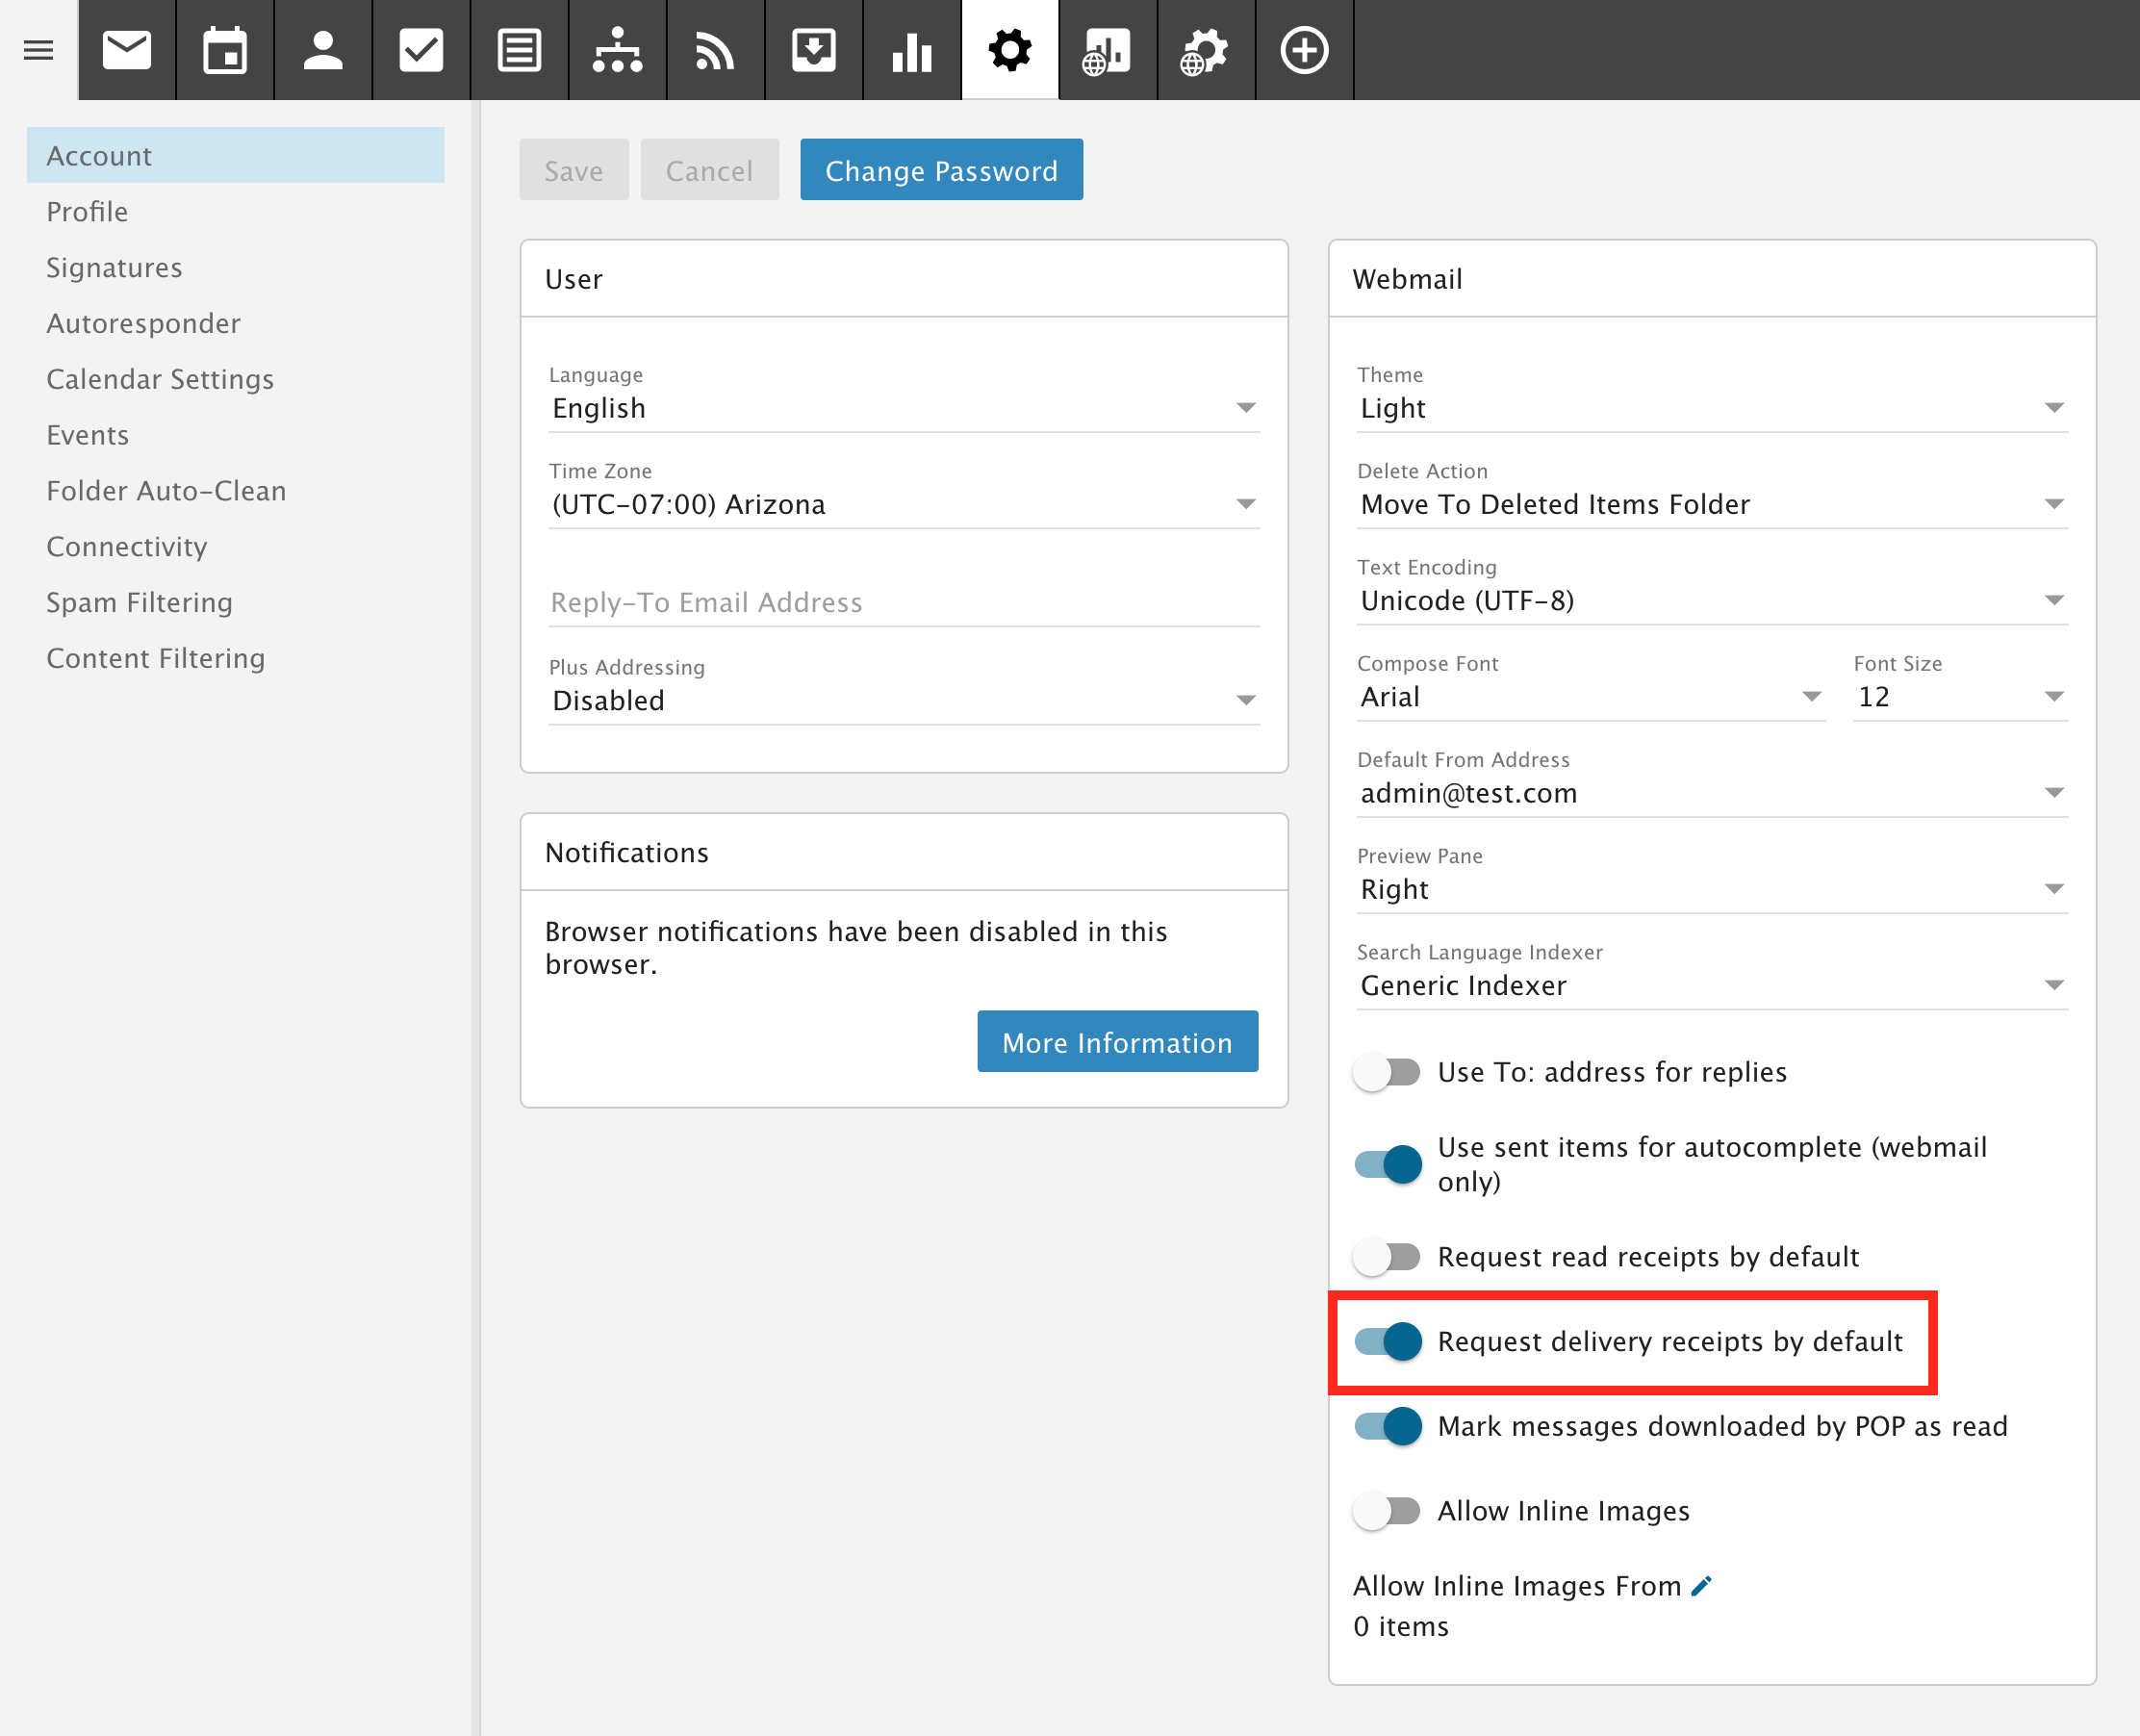Image resolution: width=2140 pixels, height=1736 pixels.
Task: Open the Compose Font dropdown
Action: click(x=1590, y=697)
